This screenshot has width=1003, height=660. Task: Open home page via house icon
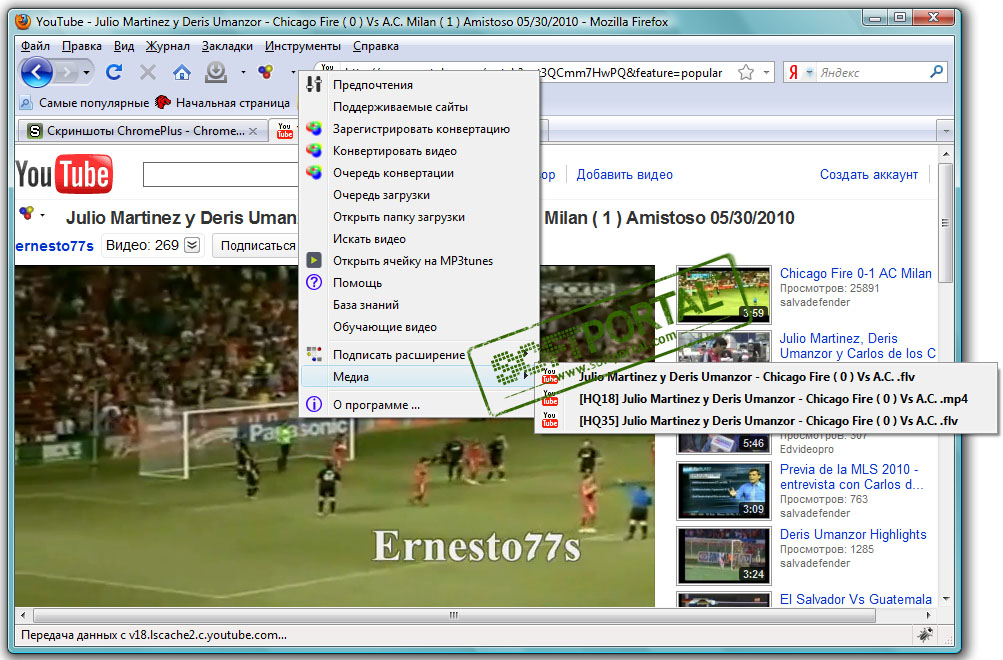click(x=182, y=72)
